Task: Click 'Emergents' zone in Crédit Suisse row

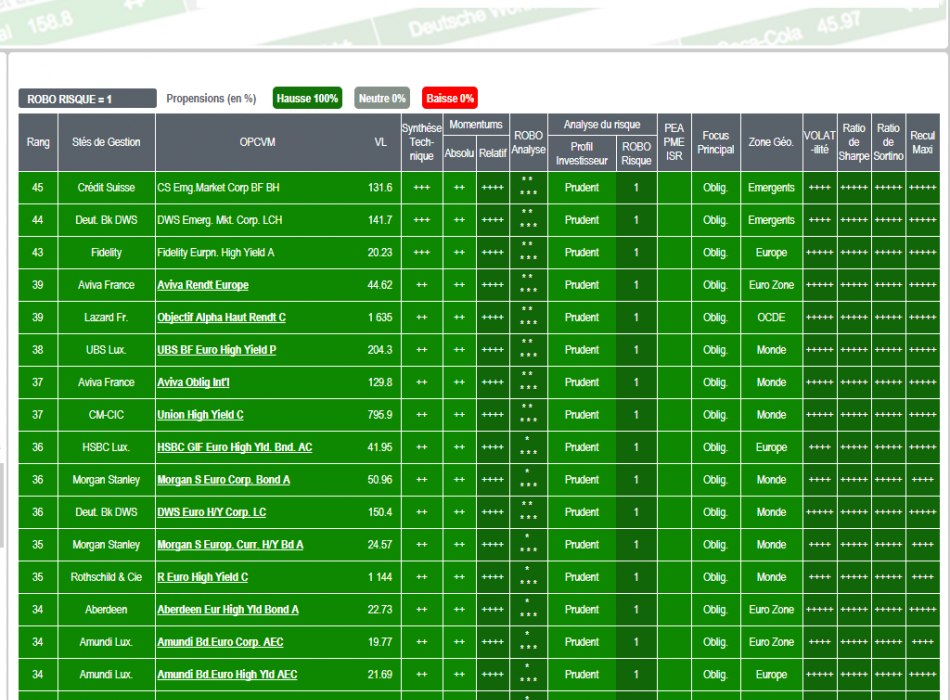Action: [771, 188]
